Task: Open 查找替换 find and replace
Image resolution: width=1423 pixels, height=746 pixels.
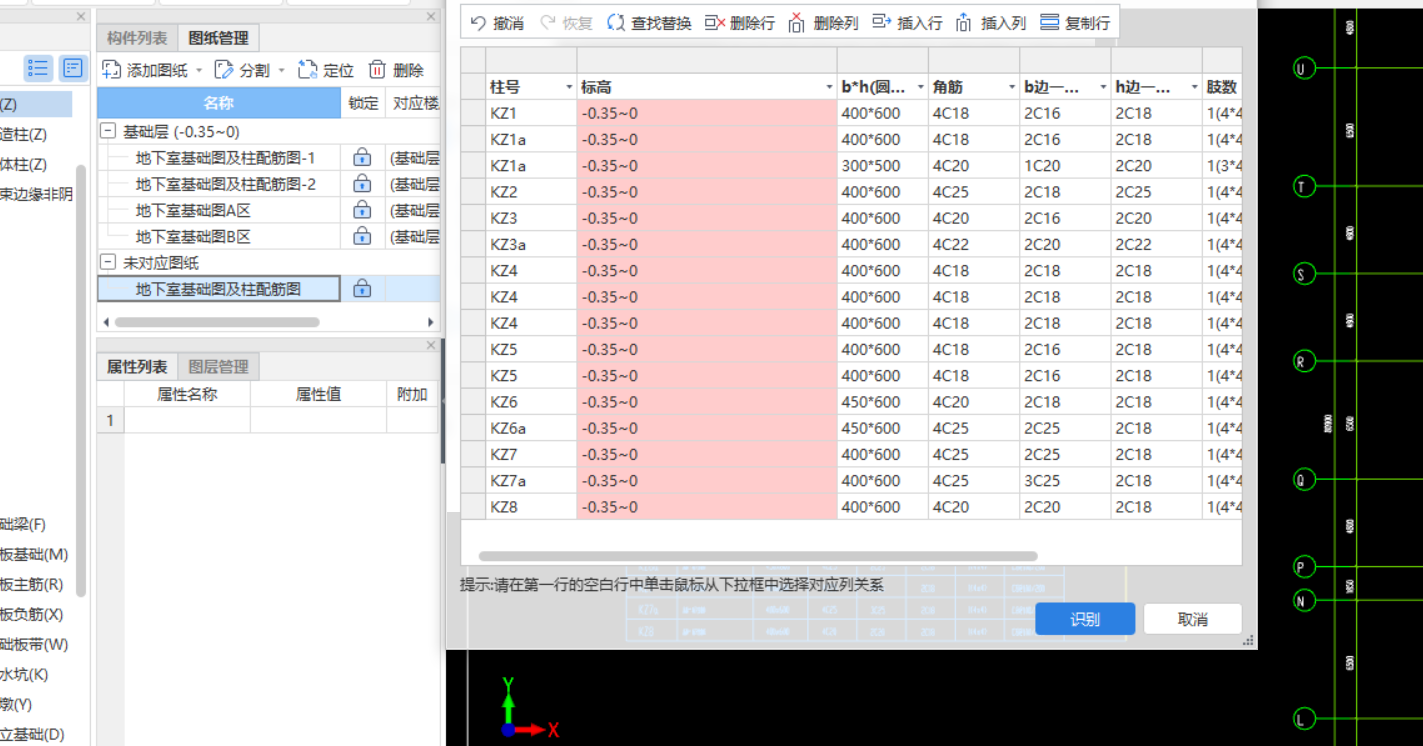Action: pos(649,23)
